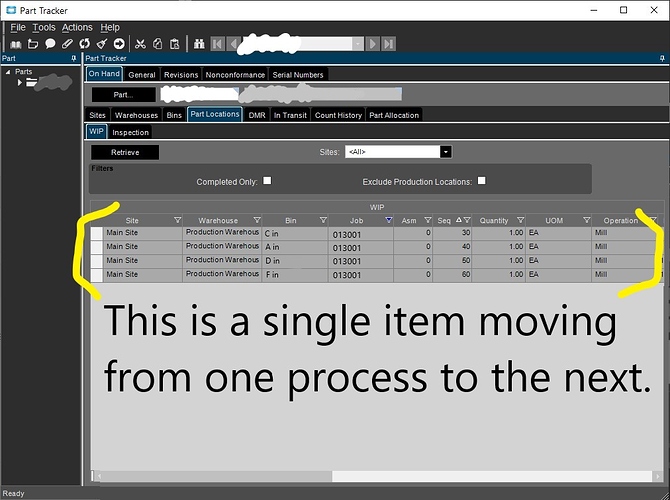Screen dimensions: 670x500
Task: Open the Seq column filter
Action: tap(467, 220)
